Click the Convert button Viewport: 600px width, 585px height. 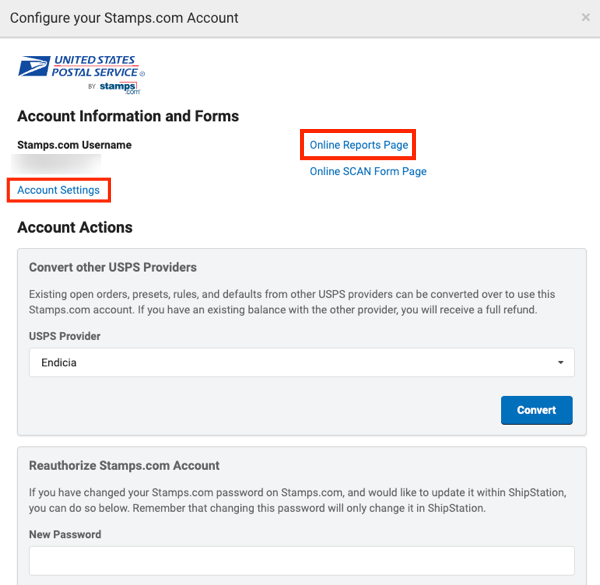click(x=536, y=410)
